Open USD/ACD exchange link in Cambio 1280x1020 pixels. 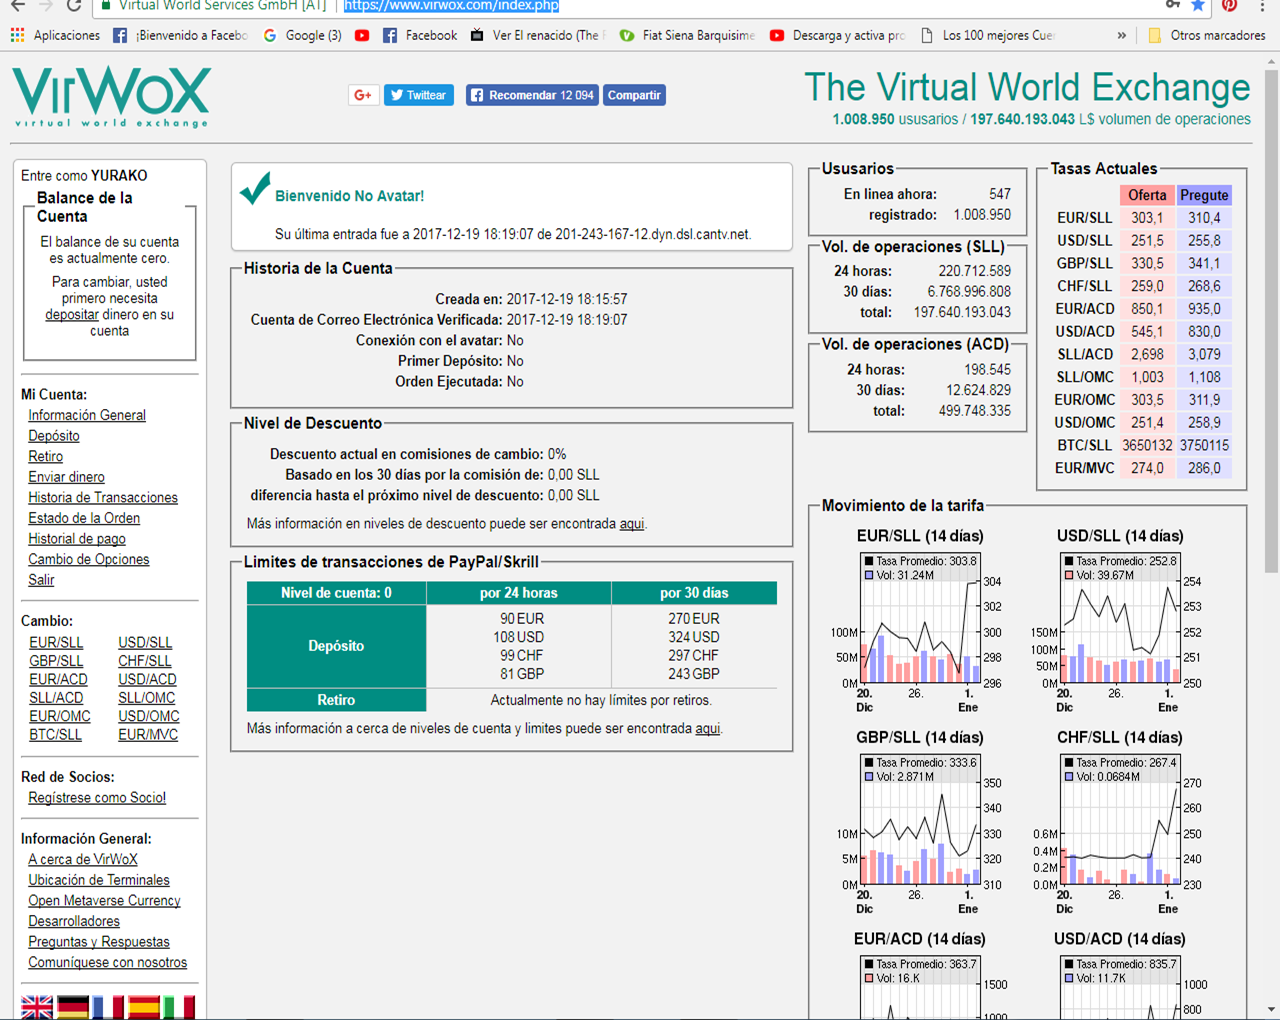coord(147,679)
